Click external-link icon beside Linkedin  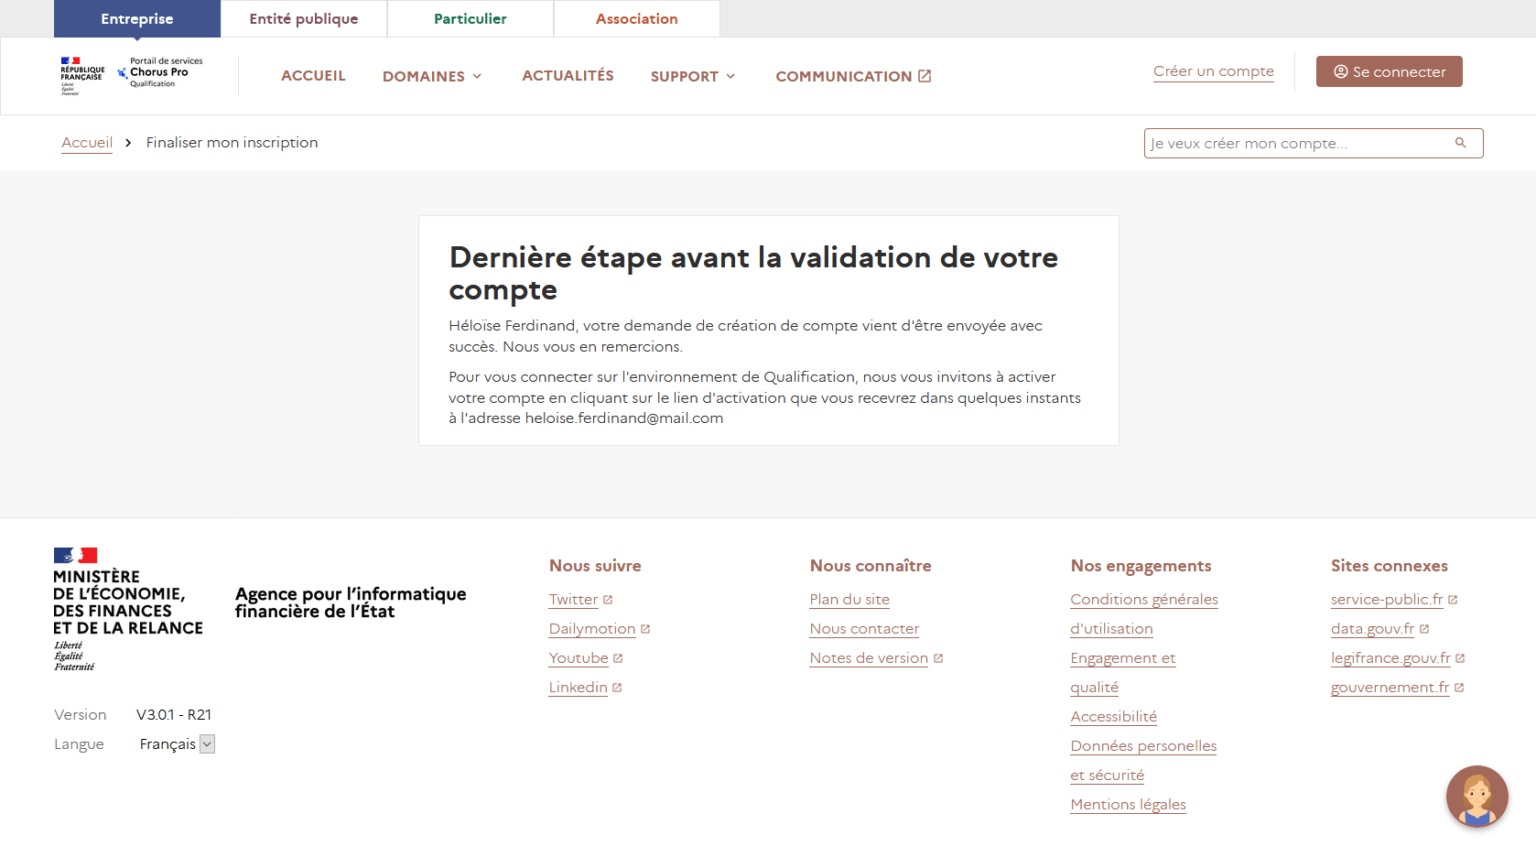pos(617,688)
